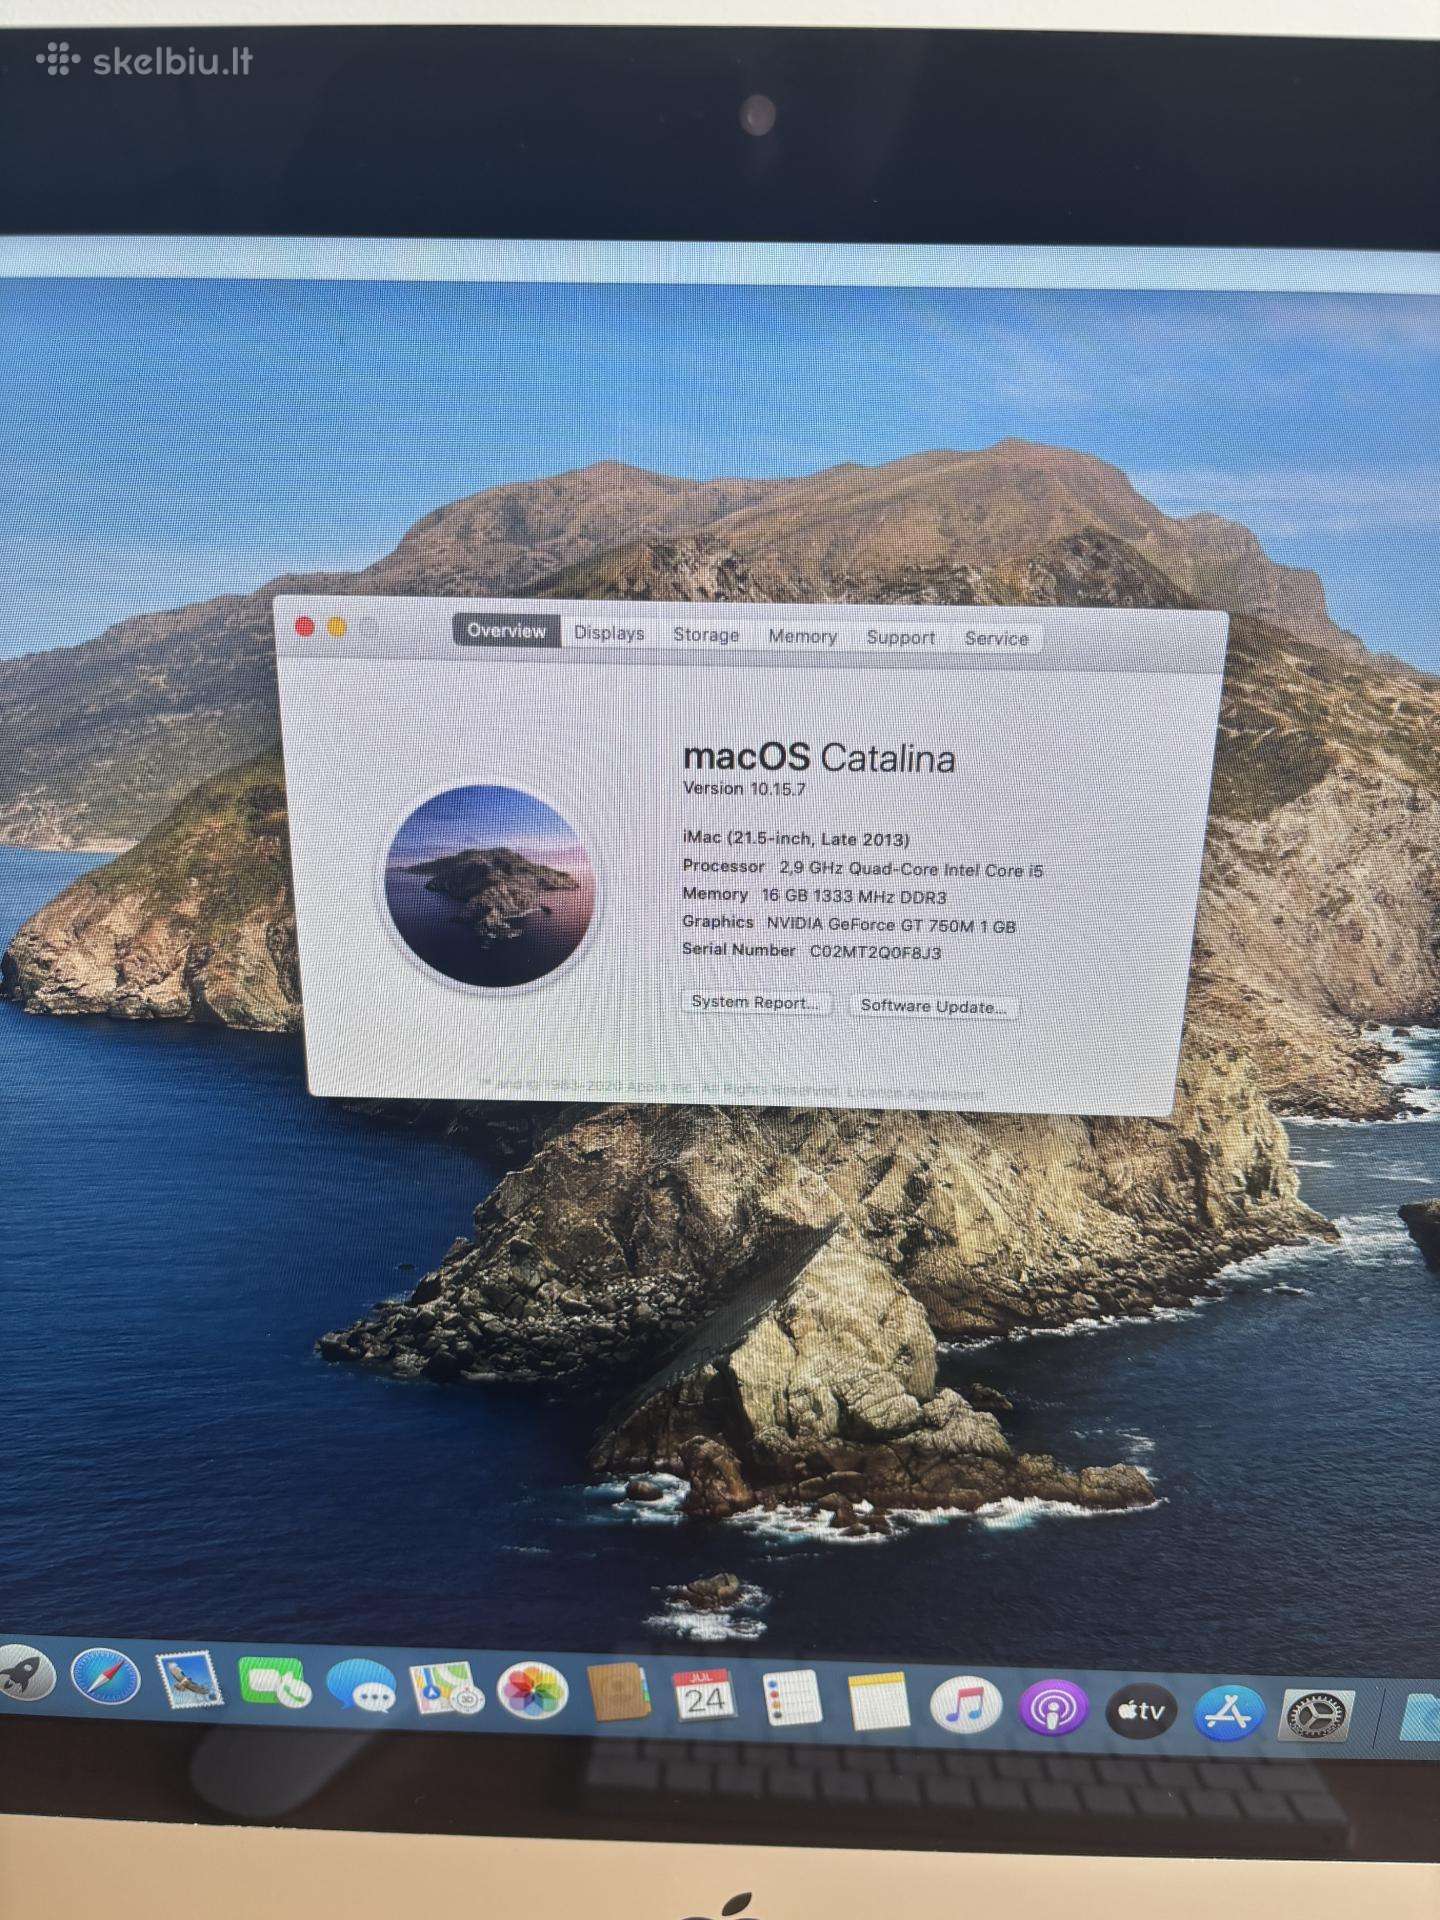Launch Maps from the Dock
This screenshot has width=1440, height=1920.
[x=447, y=1690]
